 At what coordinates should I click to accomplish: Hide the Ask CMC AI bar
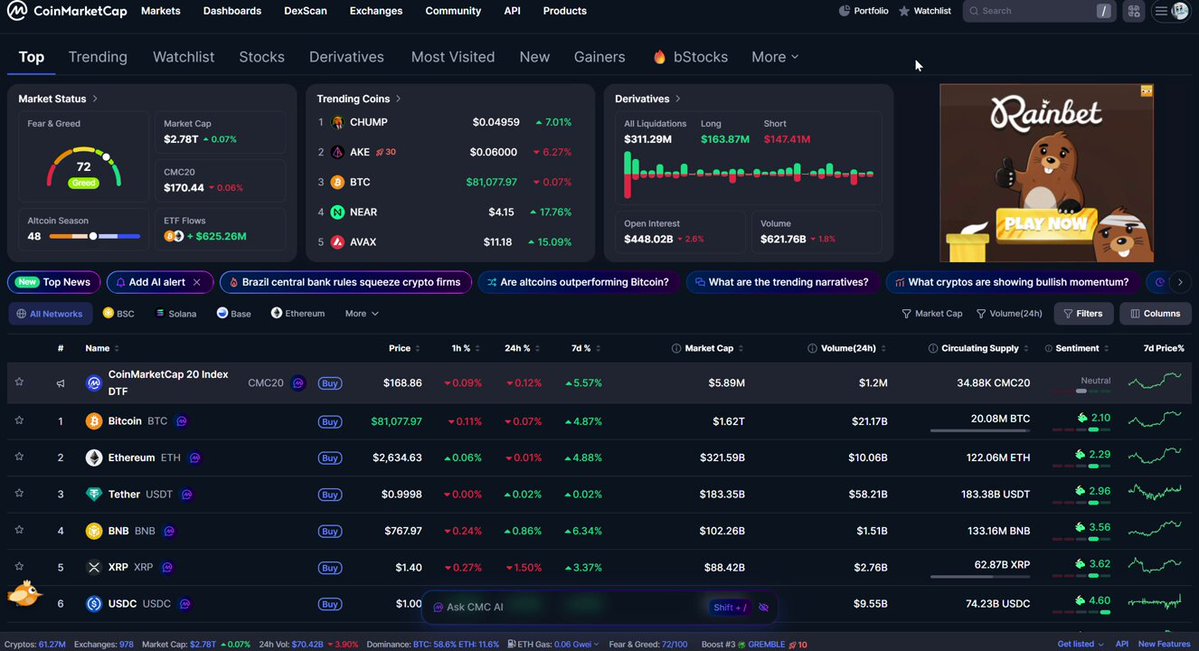coord(763,607)
